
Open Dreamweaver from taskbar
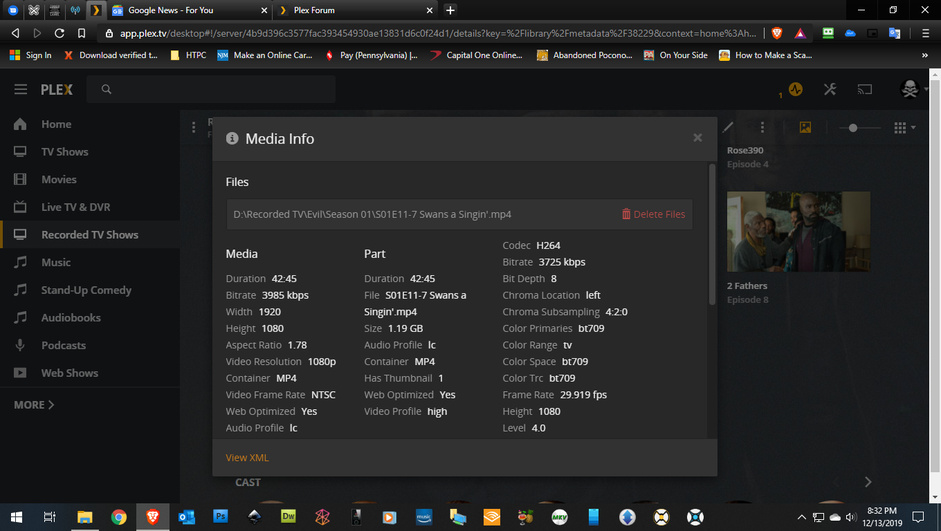[288, 517]
